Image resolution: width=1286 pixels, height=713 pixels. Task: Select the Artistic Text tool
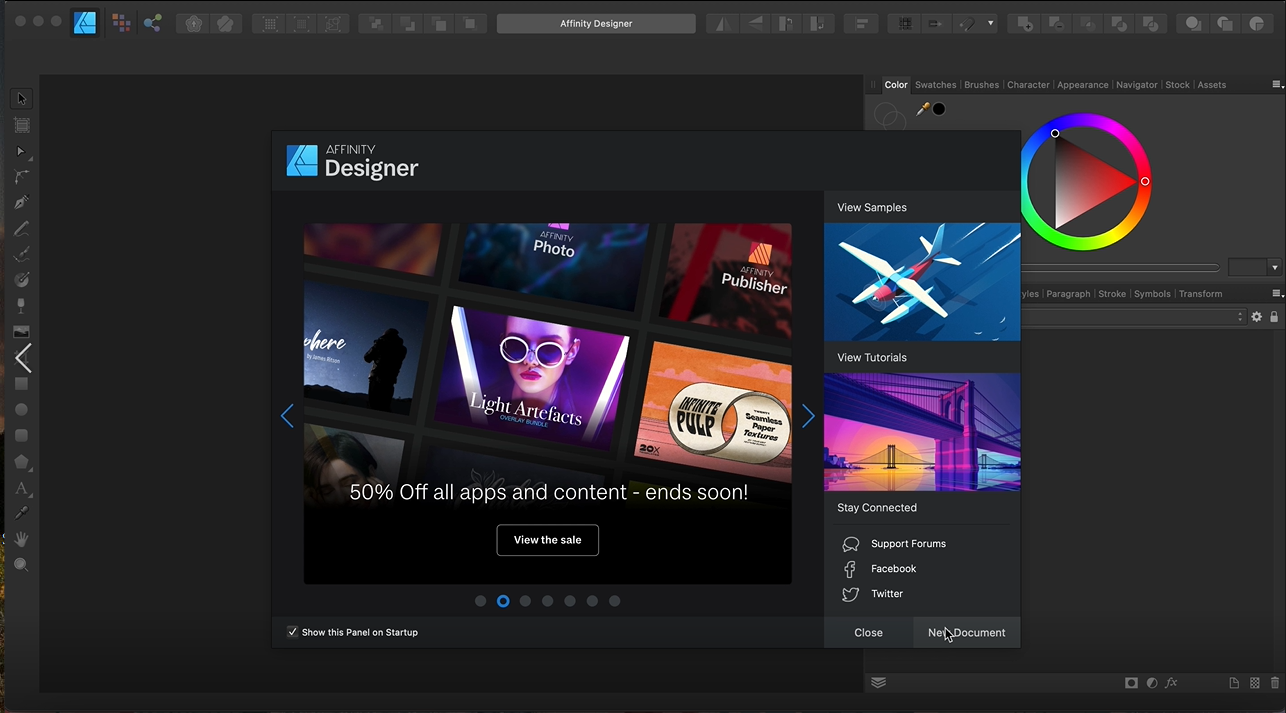coord(21,488)
